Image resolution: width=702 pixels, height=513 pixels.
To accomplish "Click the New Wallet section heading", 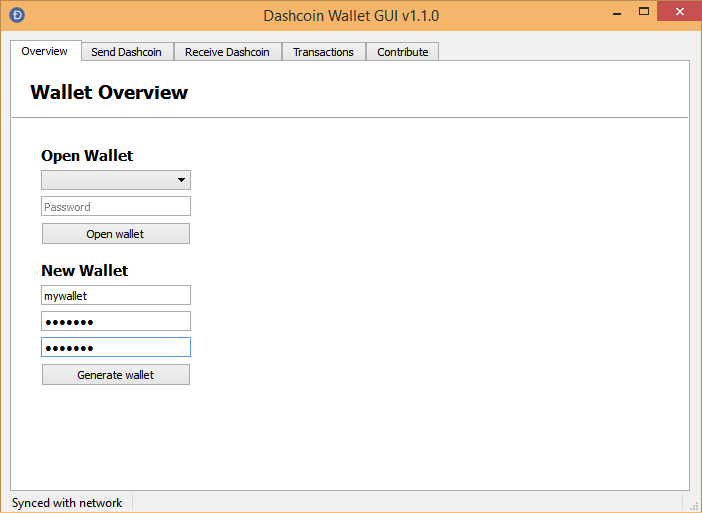I will click(85, 271).
